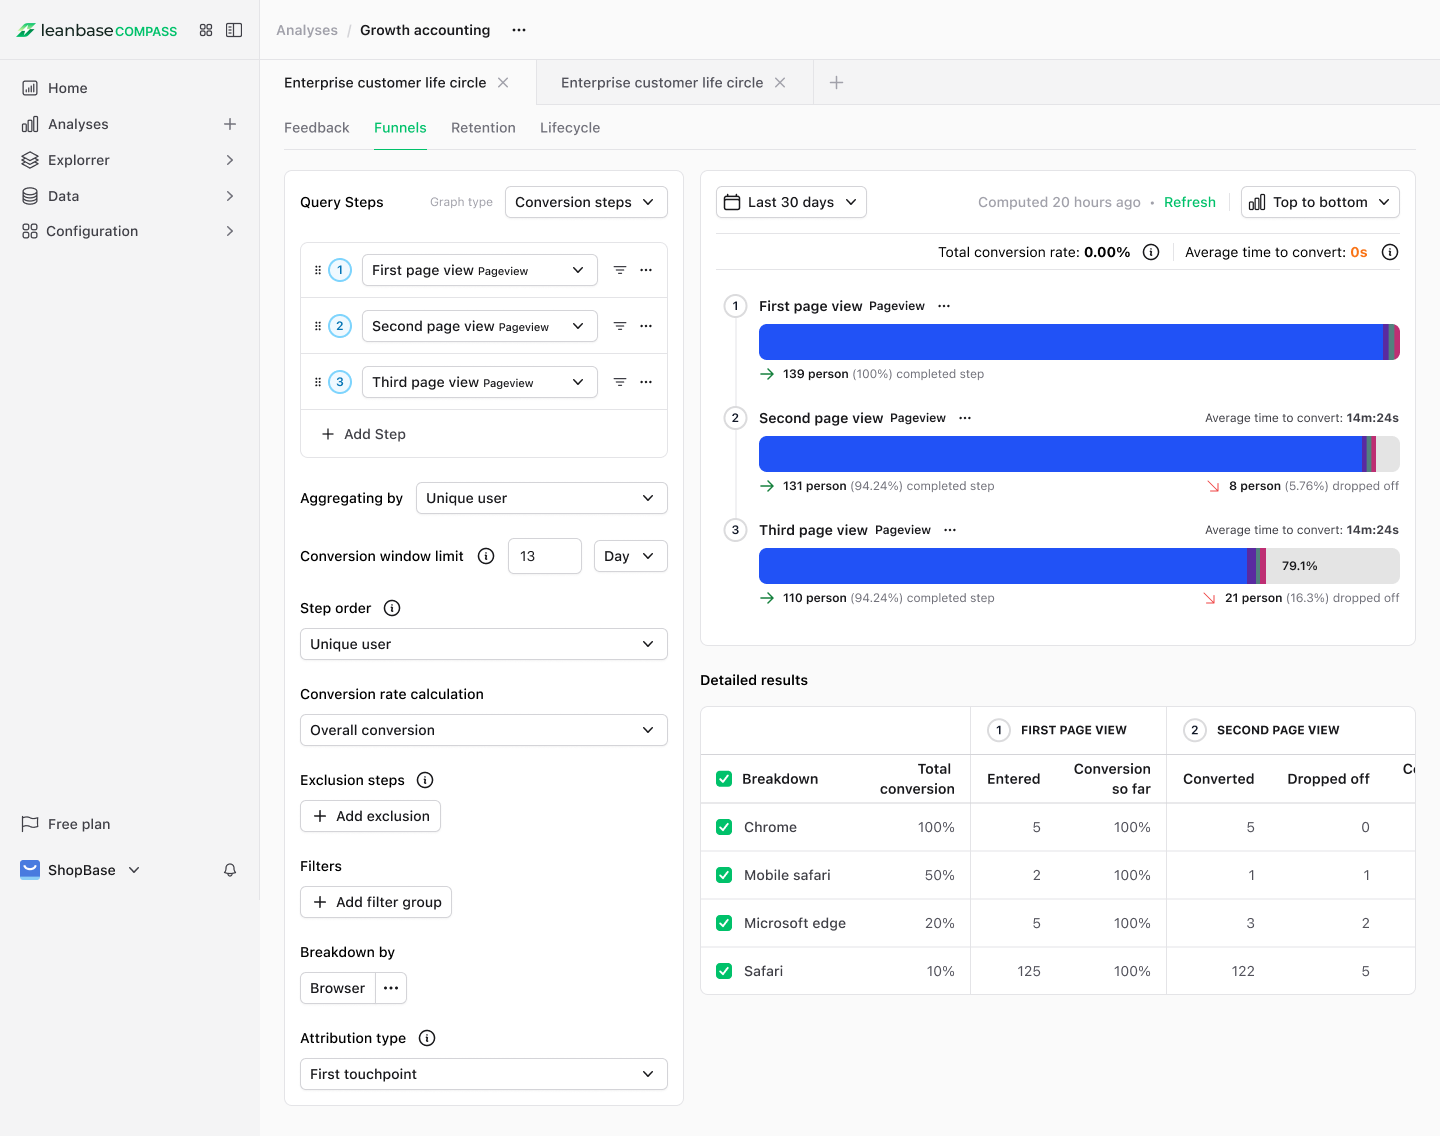Image resolution: width=1440 pixels, height=1136 pixels.
Task: Open the apps grid icon
Action: pos(206,30)
